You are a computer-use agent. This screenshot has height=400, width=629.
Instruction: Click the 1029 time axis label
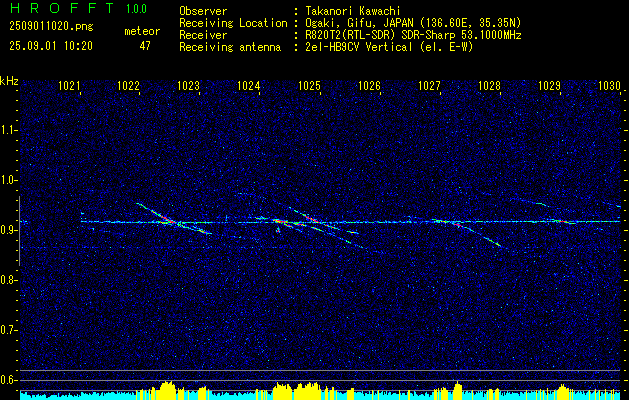549,85
